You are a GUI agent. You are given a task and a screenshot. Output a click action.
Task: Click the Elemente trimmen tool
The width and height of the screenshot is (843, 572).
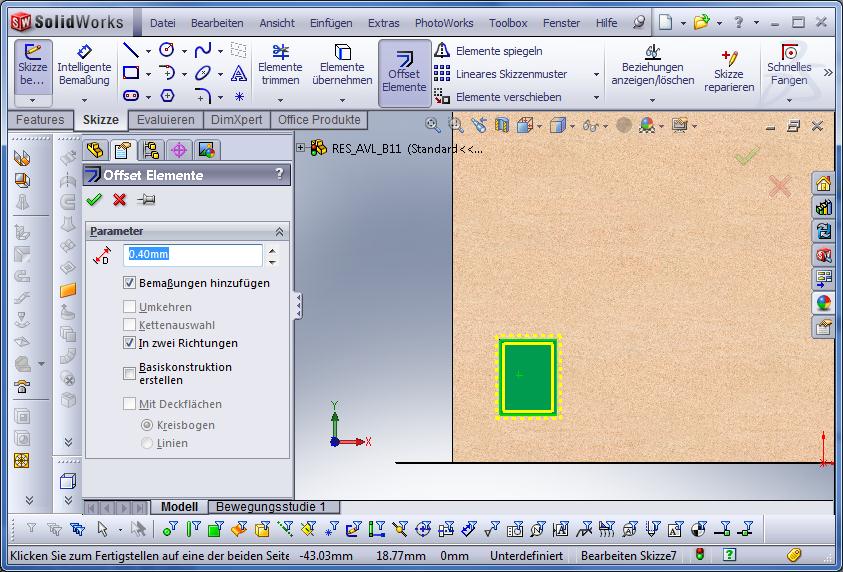click(280, 65)
